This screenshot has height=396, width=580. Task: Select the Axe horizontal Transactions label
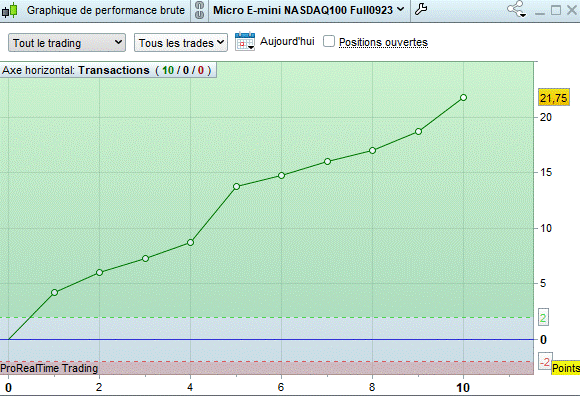point(108,70)
